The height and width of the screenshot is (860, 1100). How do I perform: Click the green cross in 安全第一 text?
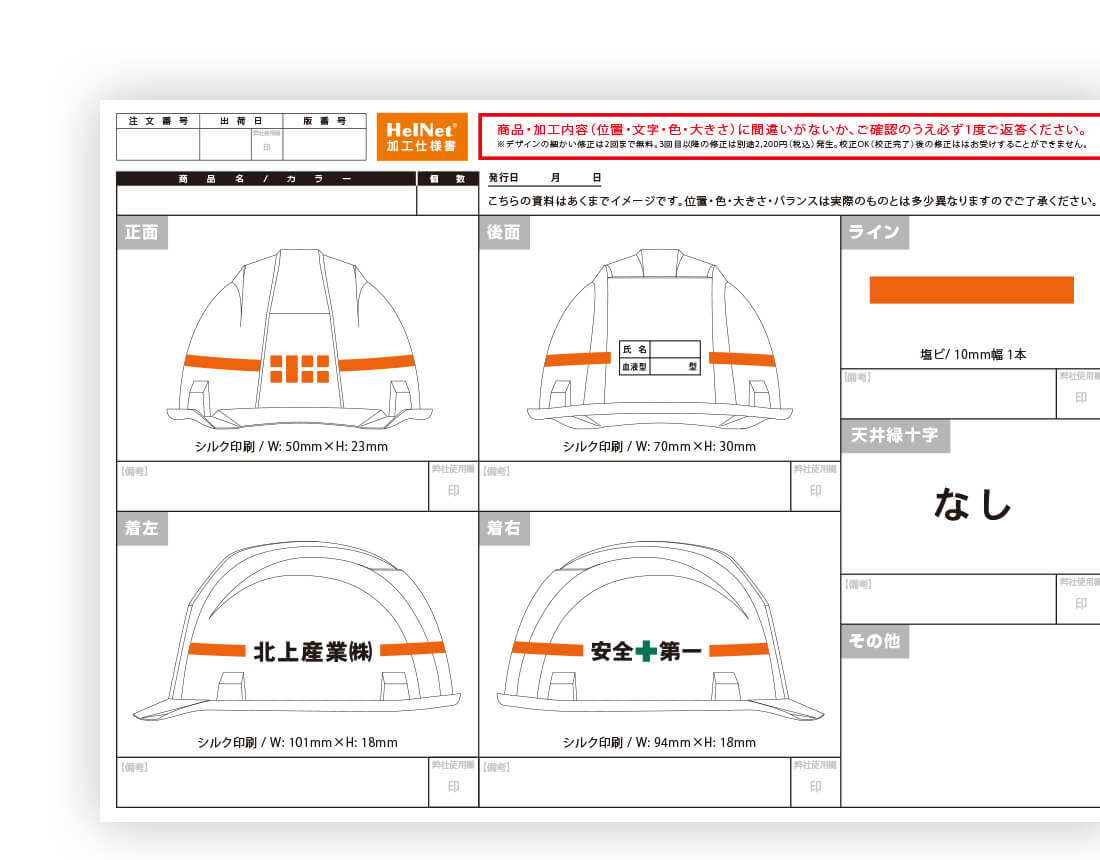pyautogui.click(x=646, y=651)
